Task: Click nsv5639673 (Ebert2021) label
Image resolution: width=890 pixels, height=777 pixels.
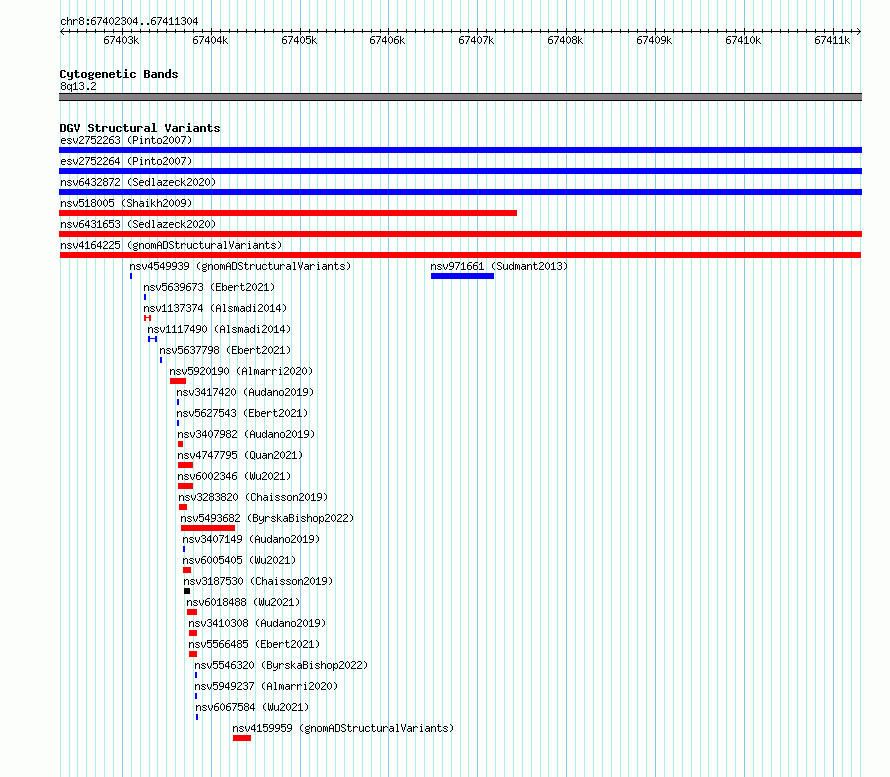Action: pos(209,287)
